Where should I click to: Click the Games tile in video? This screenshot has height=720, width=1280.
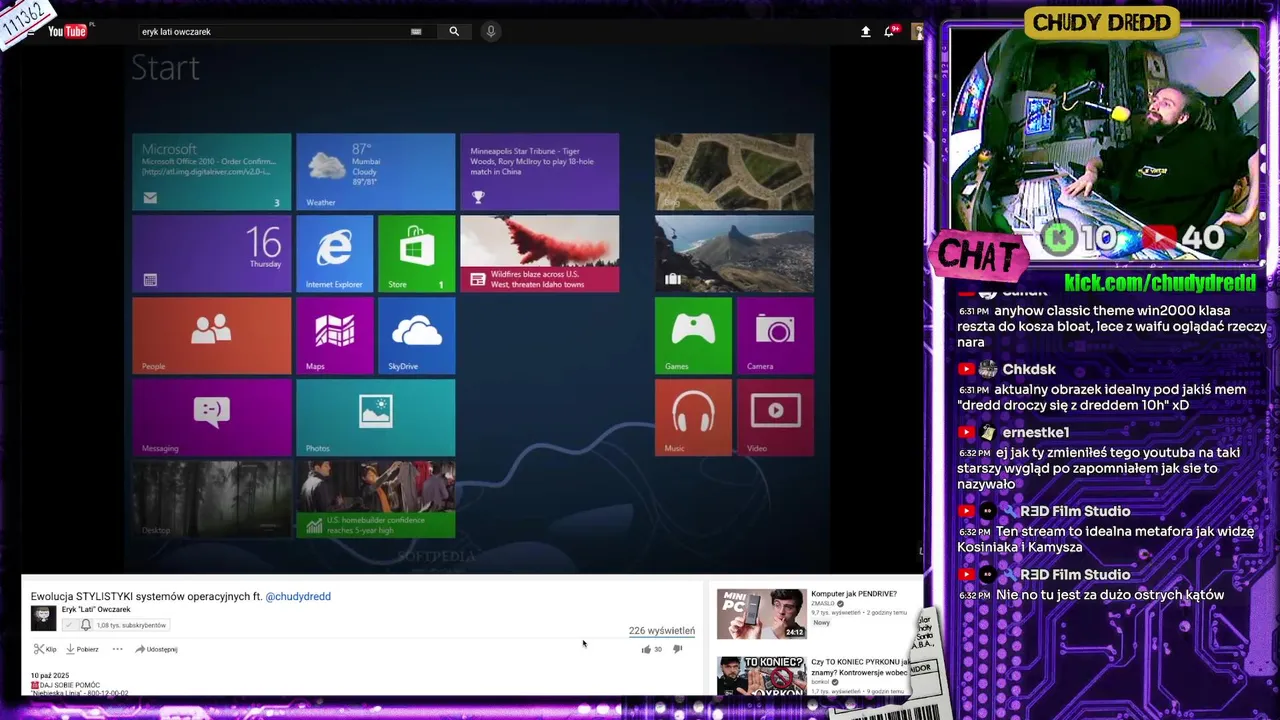[693, 336]
